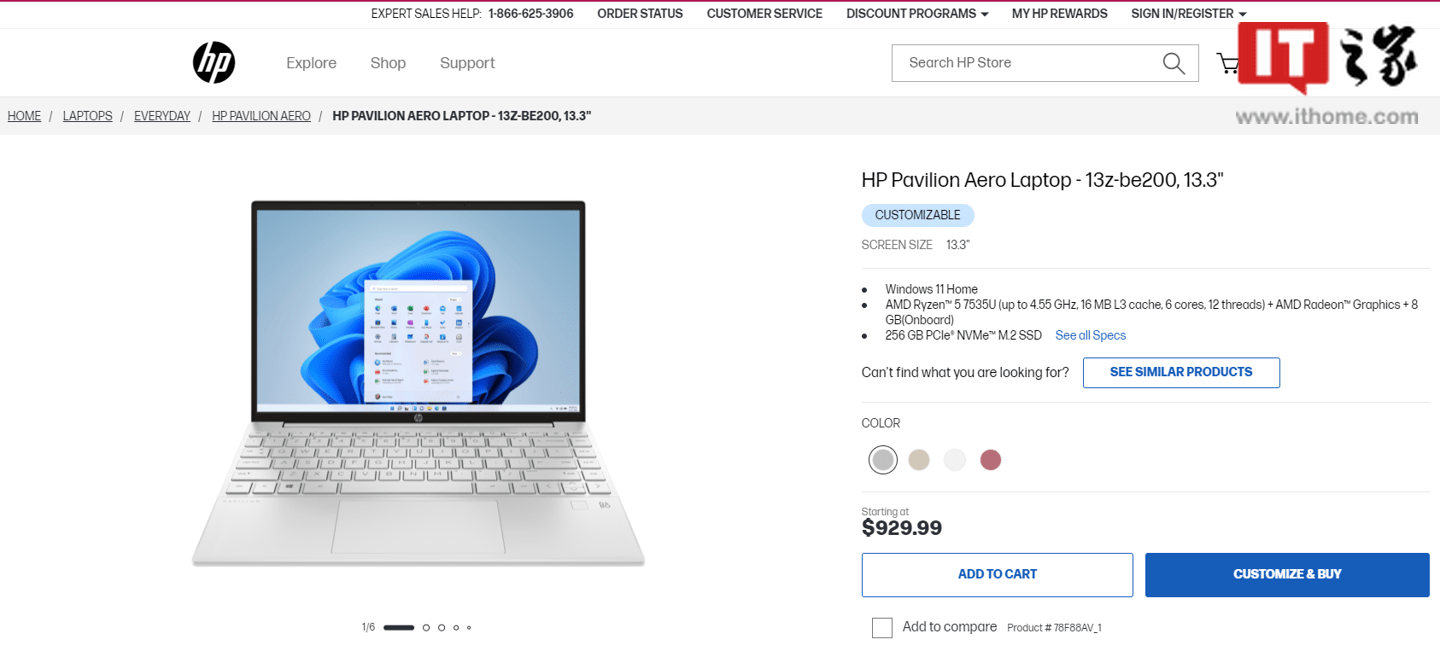Select the third carousel image dot

pyautogui.click(x=441, y=628)
